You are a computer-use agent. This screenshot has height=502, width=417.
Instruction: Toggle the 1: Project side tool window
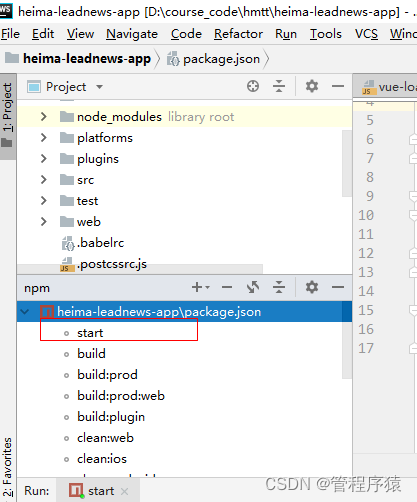pos(8,115)
